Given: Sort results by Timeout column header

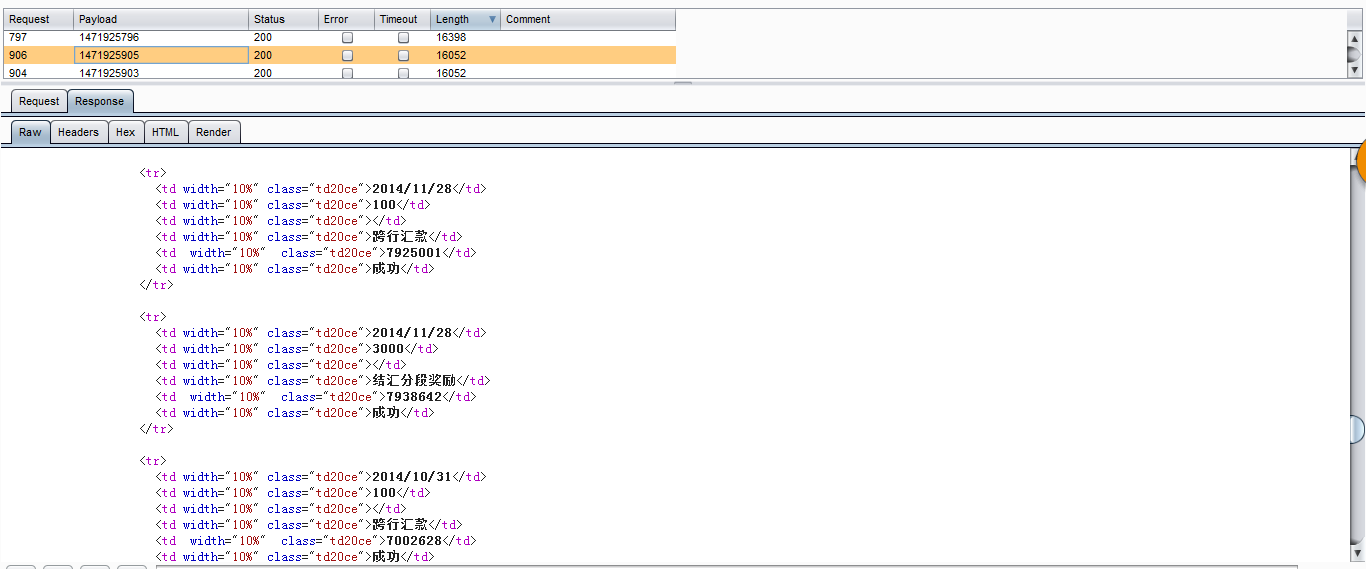Looking at the screenshot, I should (403, 19).
